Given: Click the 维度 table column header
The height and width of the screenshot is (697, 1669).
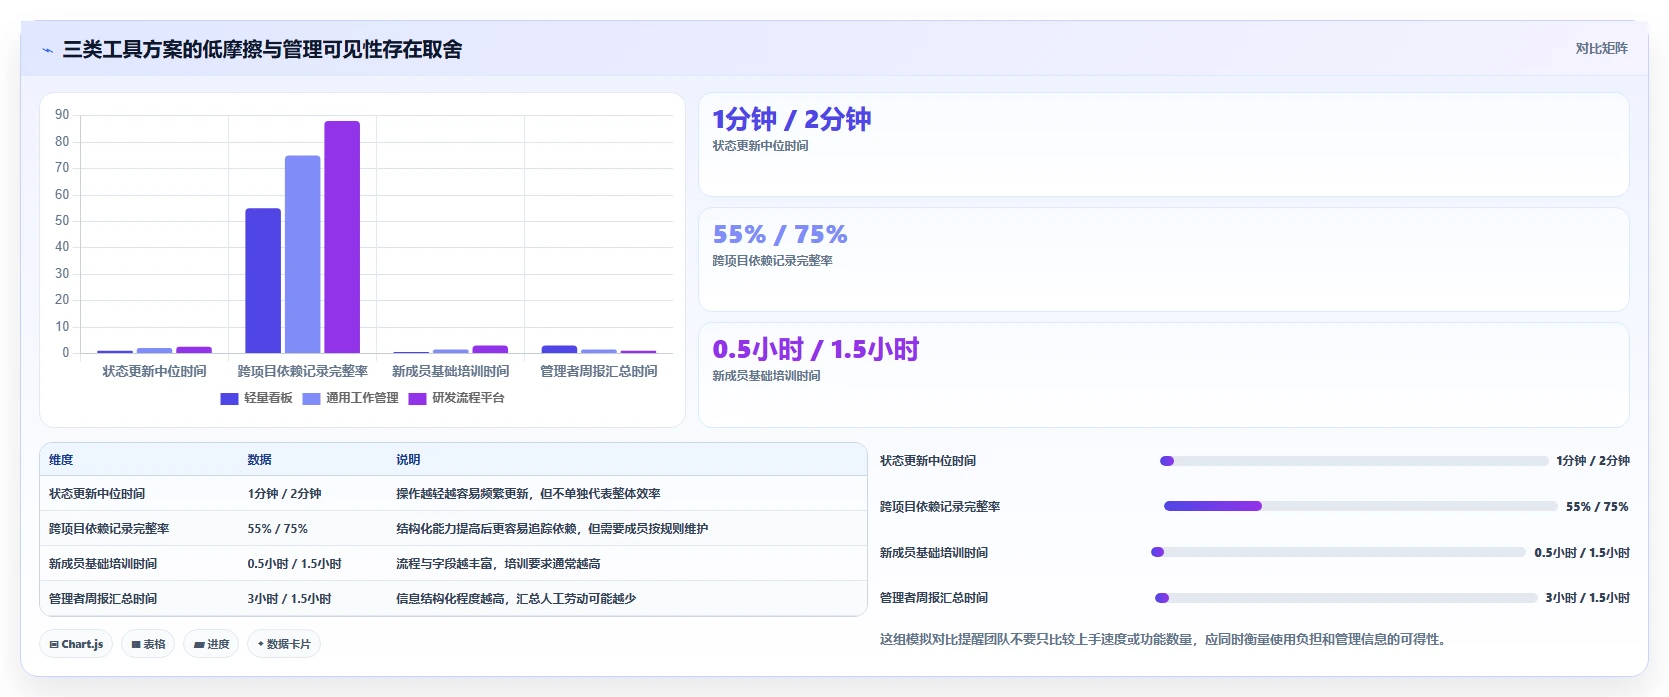Looking at the screenshot, I should 61,460.
